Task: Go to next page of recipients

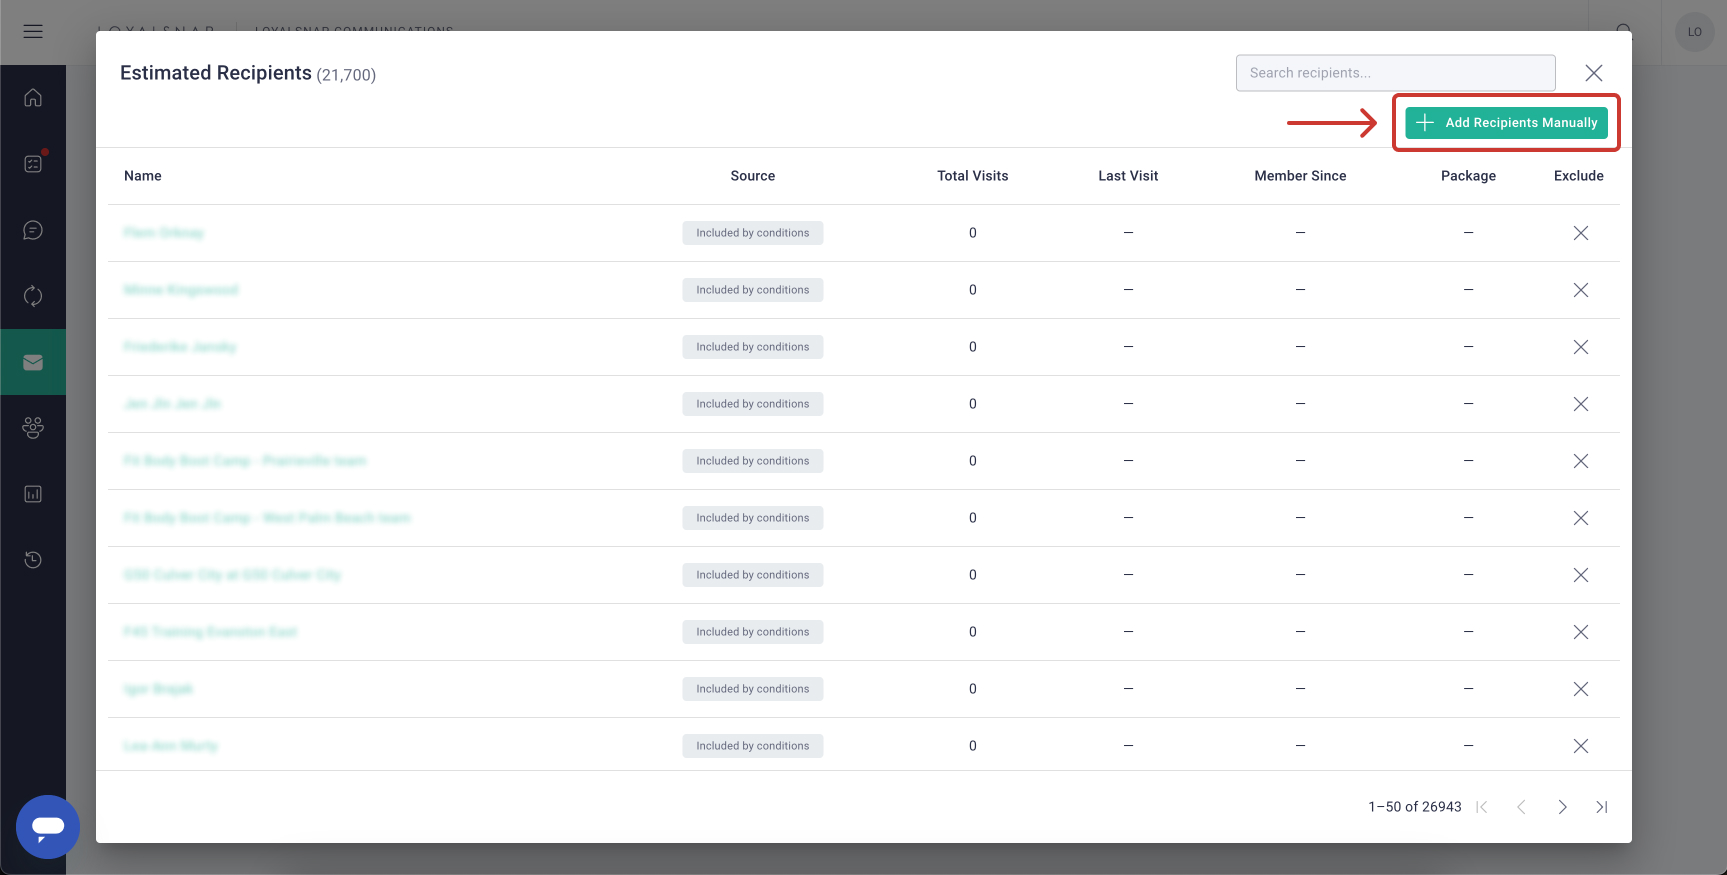Action: click(1562, 807)
